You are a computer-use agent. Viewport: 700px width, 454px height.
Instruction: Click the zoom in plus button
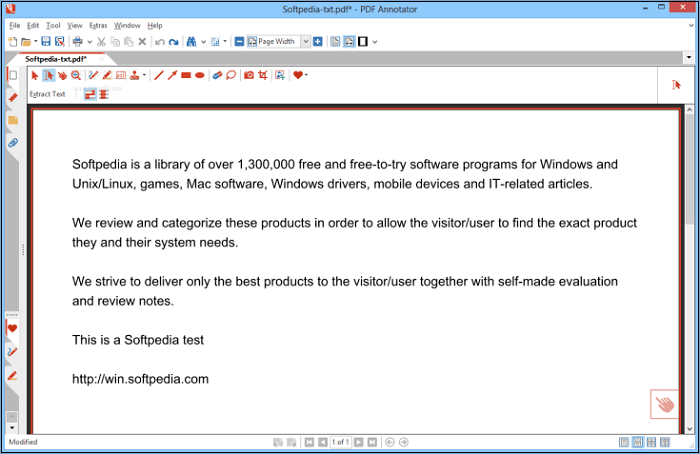(x=317, y=42)
